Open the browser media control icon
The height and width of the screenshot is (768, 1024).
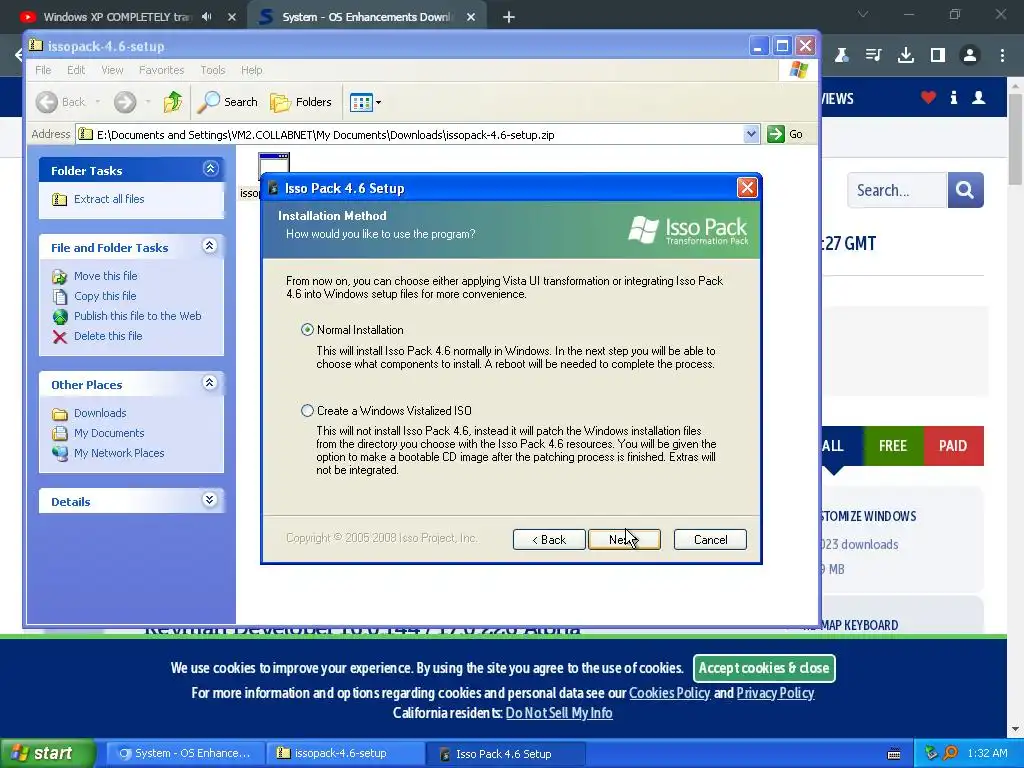click(873, 56)
